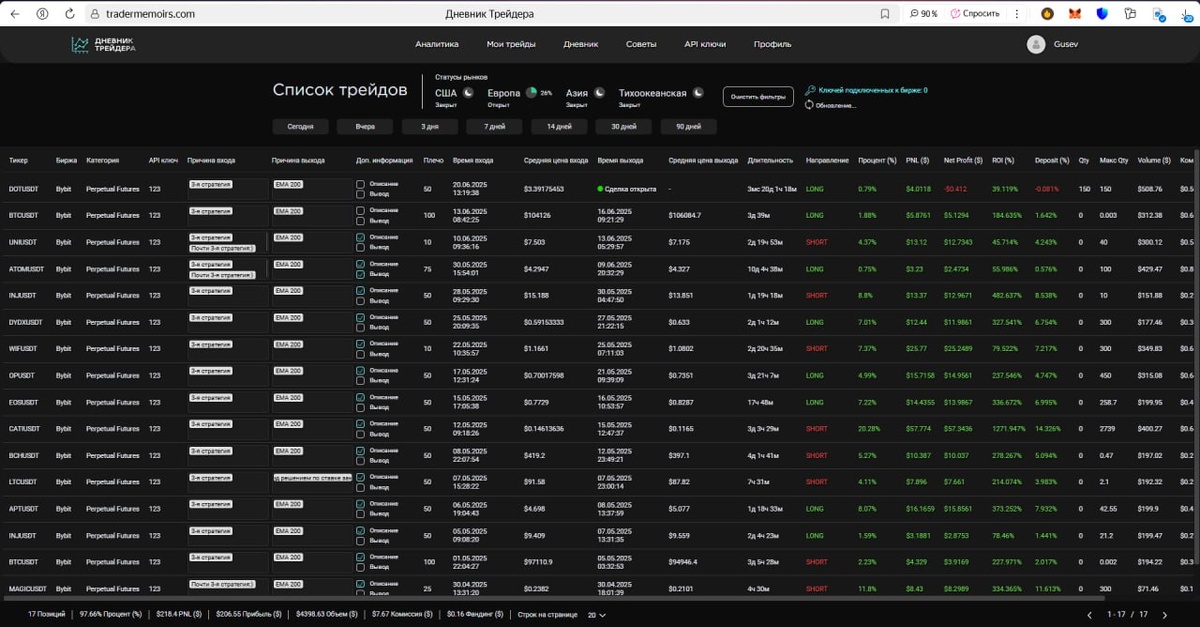Toggle Описание checkbox in UNIUSDT row

(360, 237)
